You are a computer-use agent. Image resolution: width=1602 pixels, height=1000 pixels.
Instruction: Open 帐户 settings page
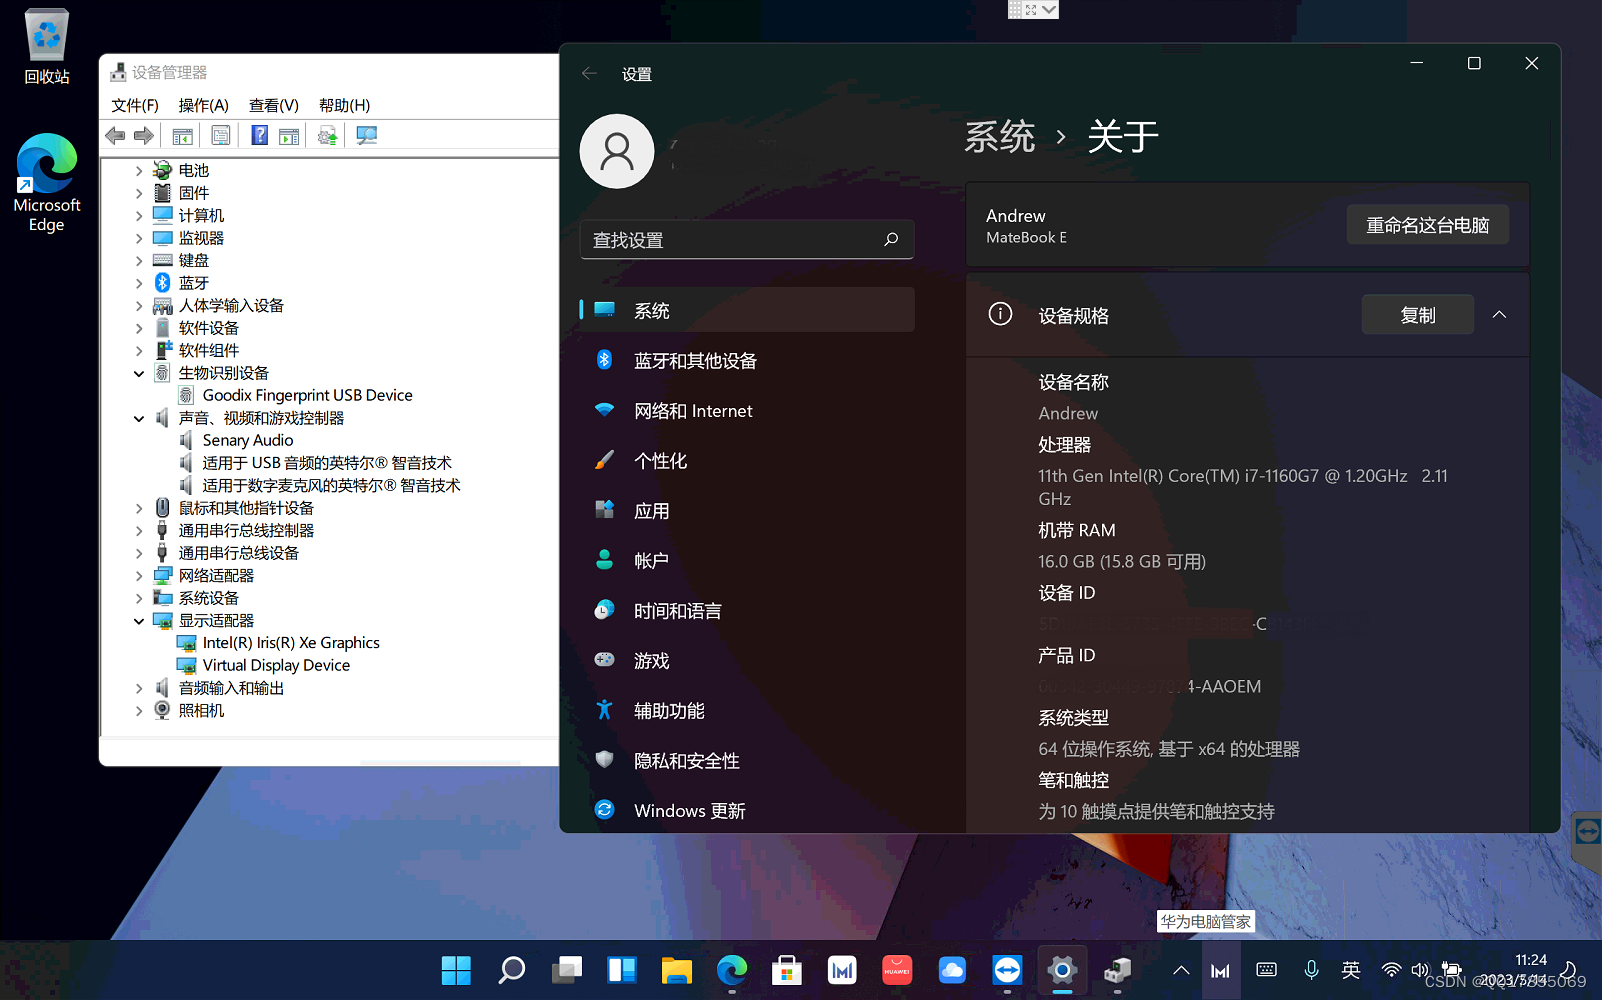[x=747, y=561]
